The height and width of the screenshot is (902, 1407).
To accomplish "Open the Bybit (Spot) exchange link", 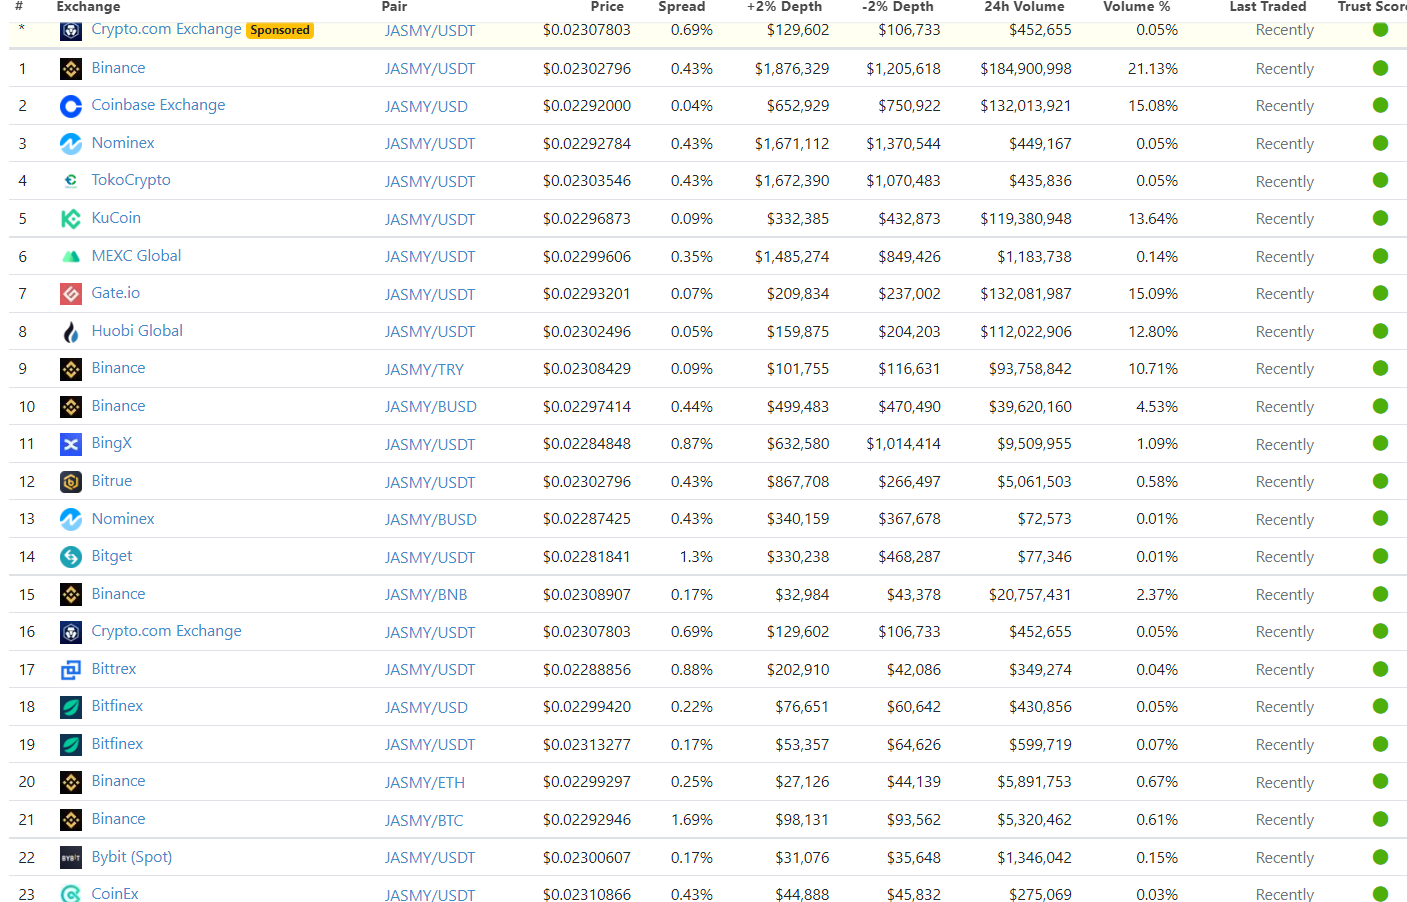I will pyautogui.click(x=131, y=857).
